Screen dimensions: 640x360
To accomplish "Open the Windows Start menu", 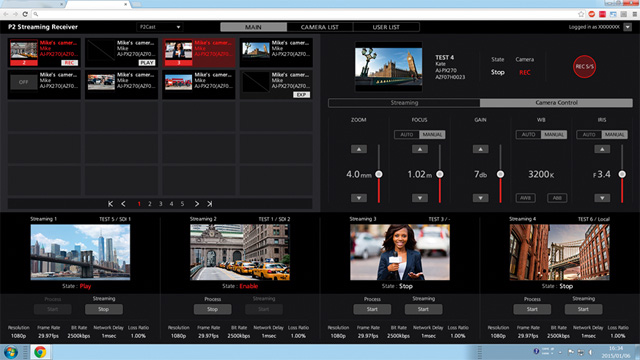I will point(10,352).
